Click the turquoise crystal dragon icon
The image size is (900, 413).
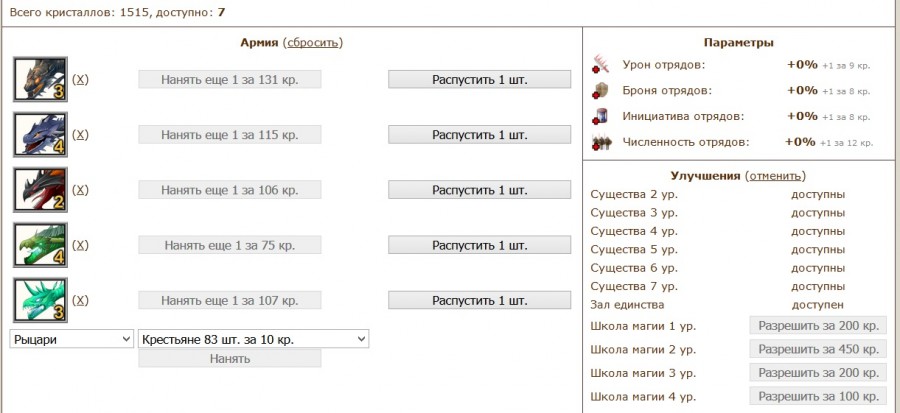[40, 300]
